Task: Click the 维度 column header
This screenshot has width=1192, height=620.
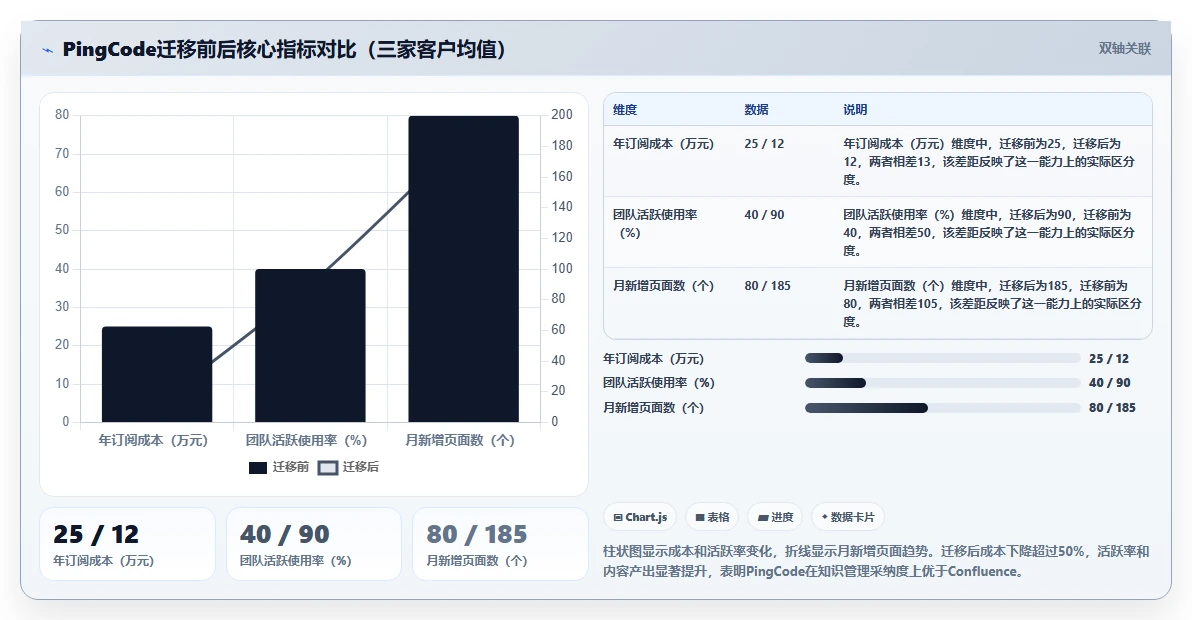Action: (x=625, y=109)
